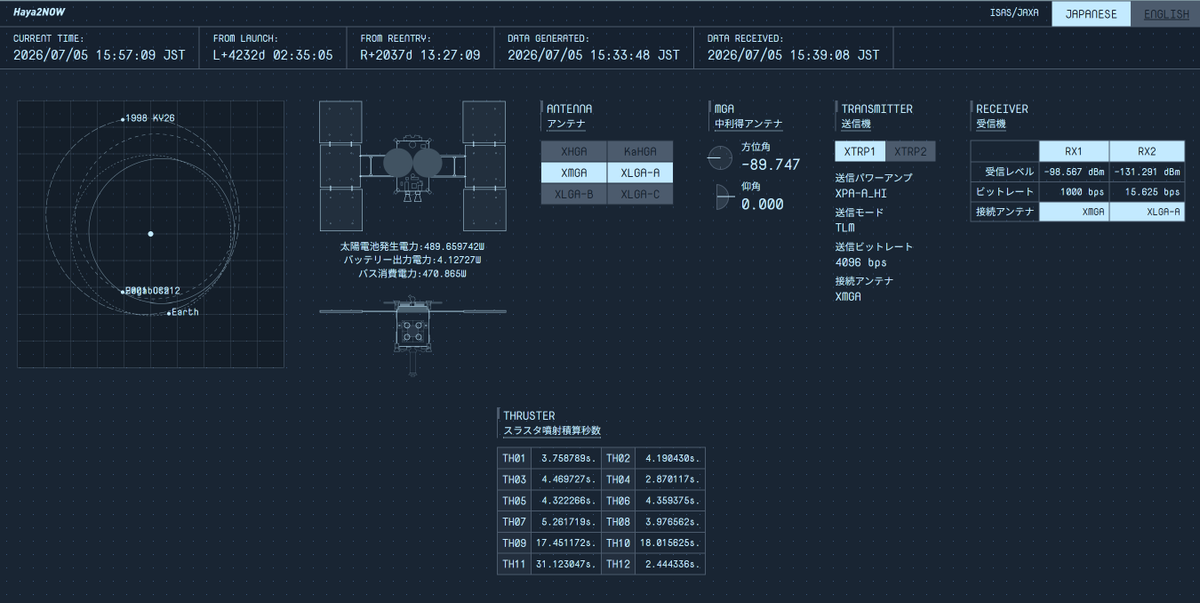Select the XHGA antenna
The height and width of the screenshot is (603, 1200).
[x=574, y=151]
